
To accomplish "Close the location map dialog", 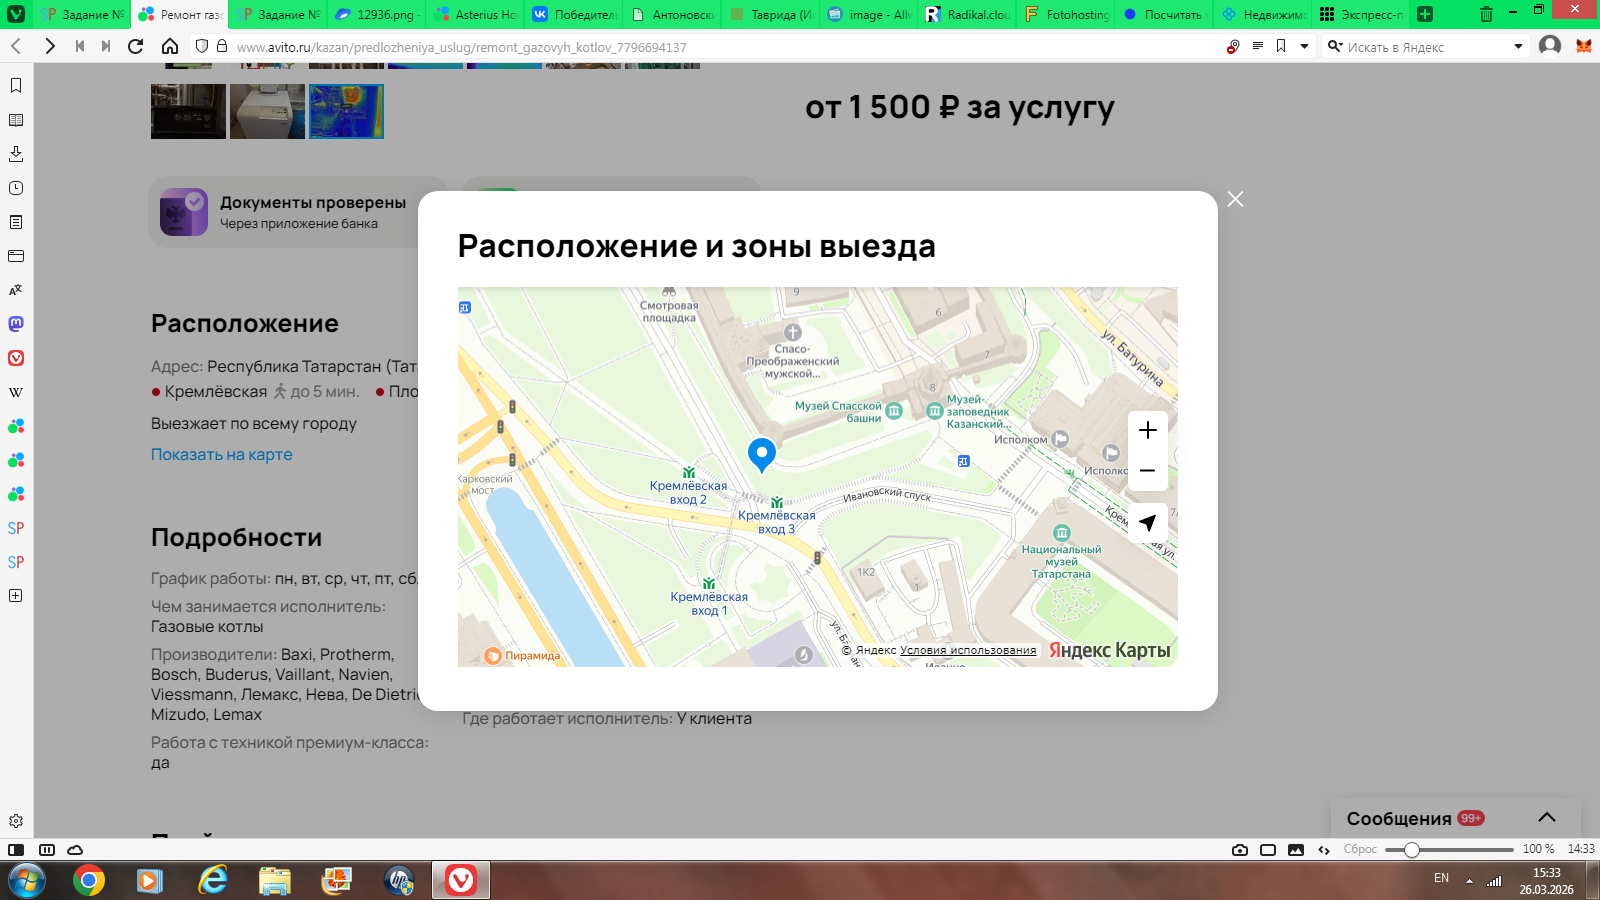I will 1236,199.
